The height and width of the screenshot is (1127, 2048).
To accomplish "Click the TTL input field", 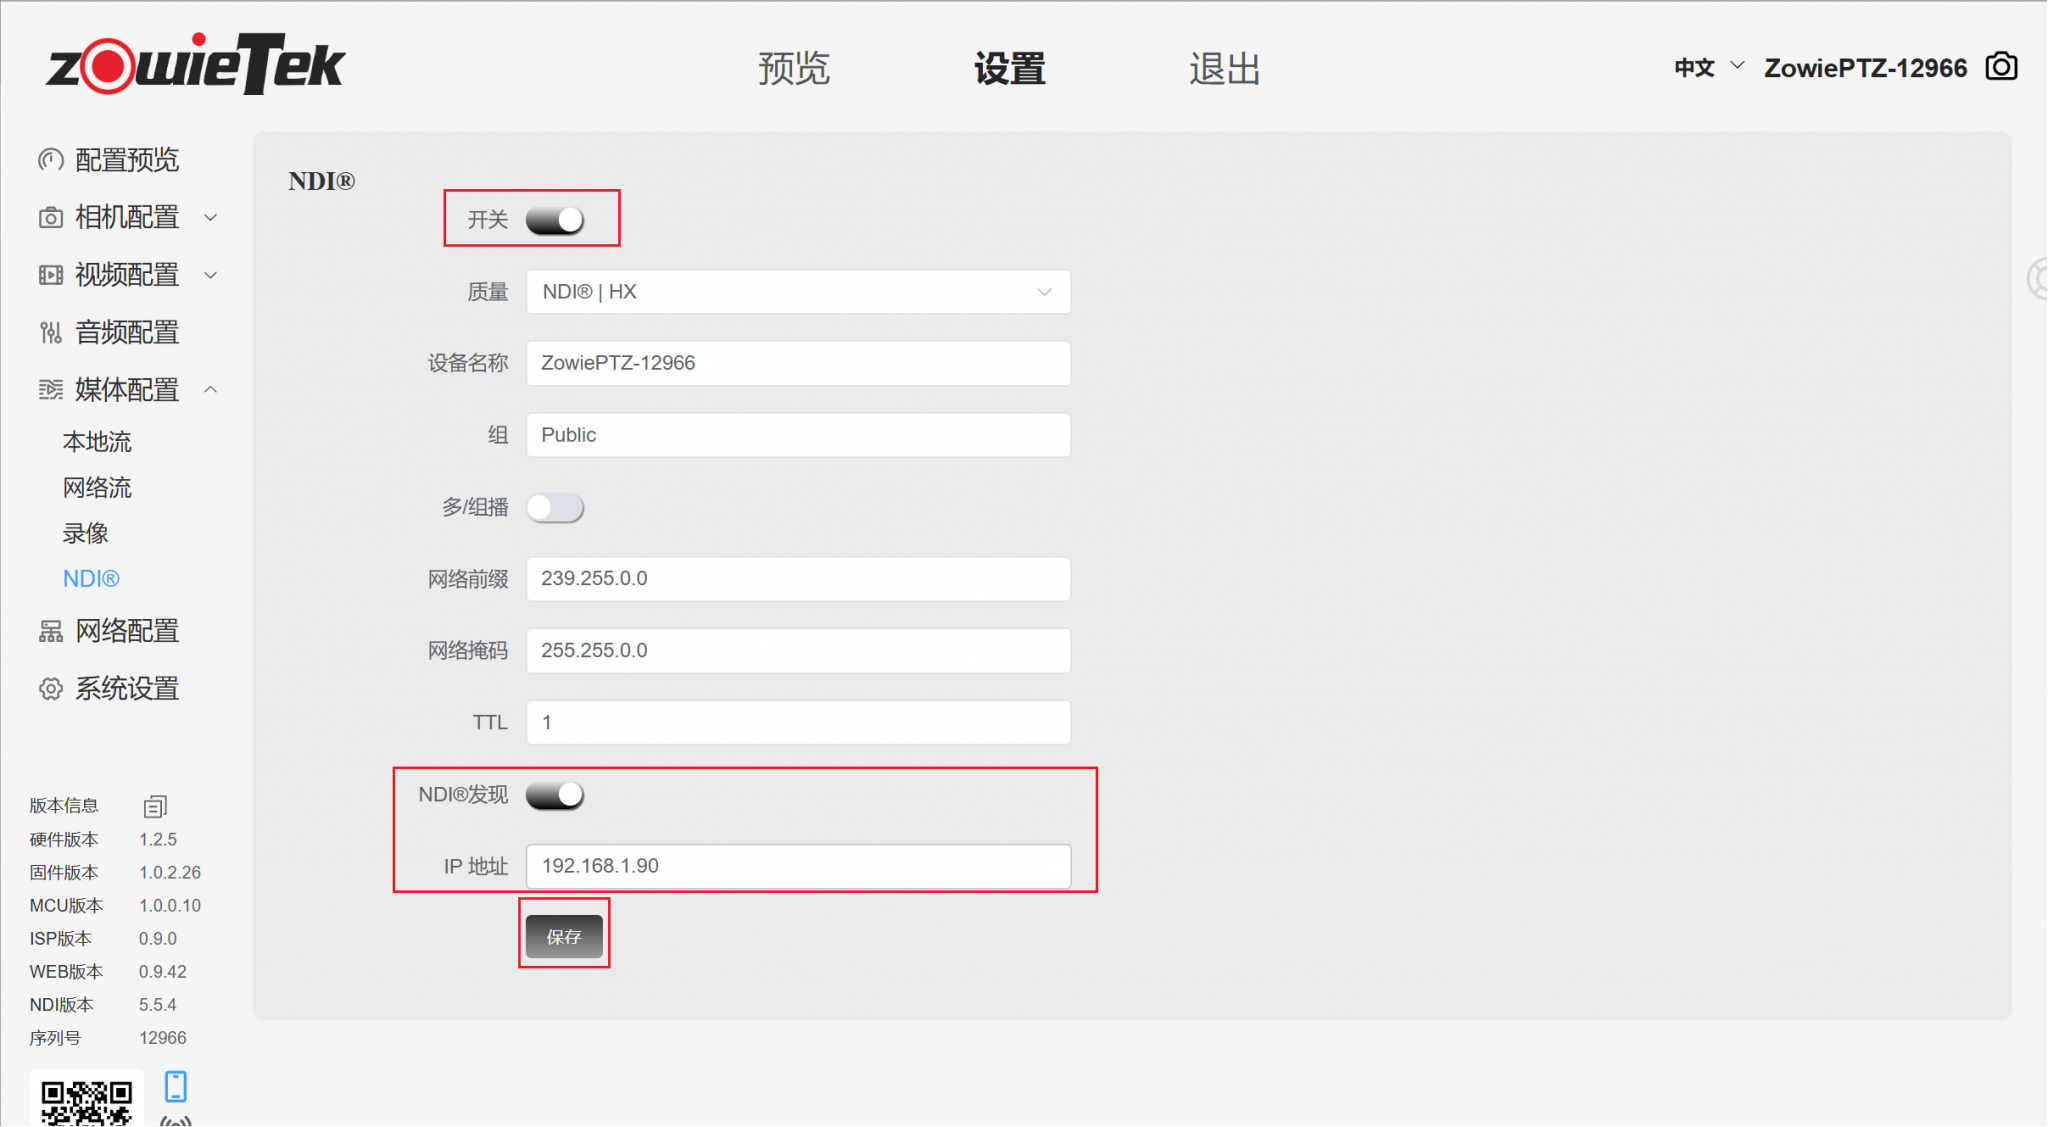I will tap(798, 722).
